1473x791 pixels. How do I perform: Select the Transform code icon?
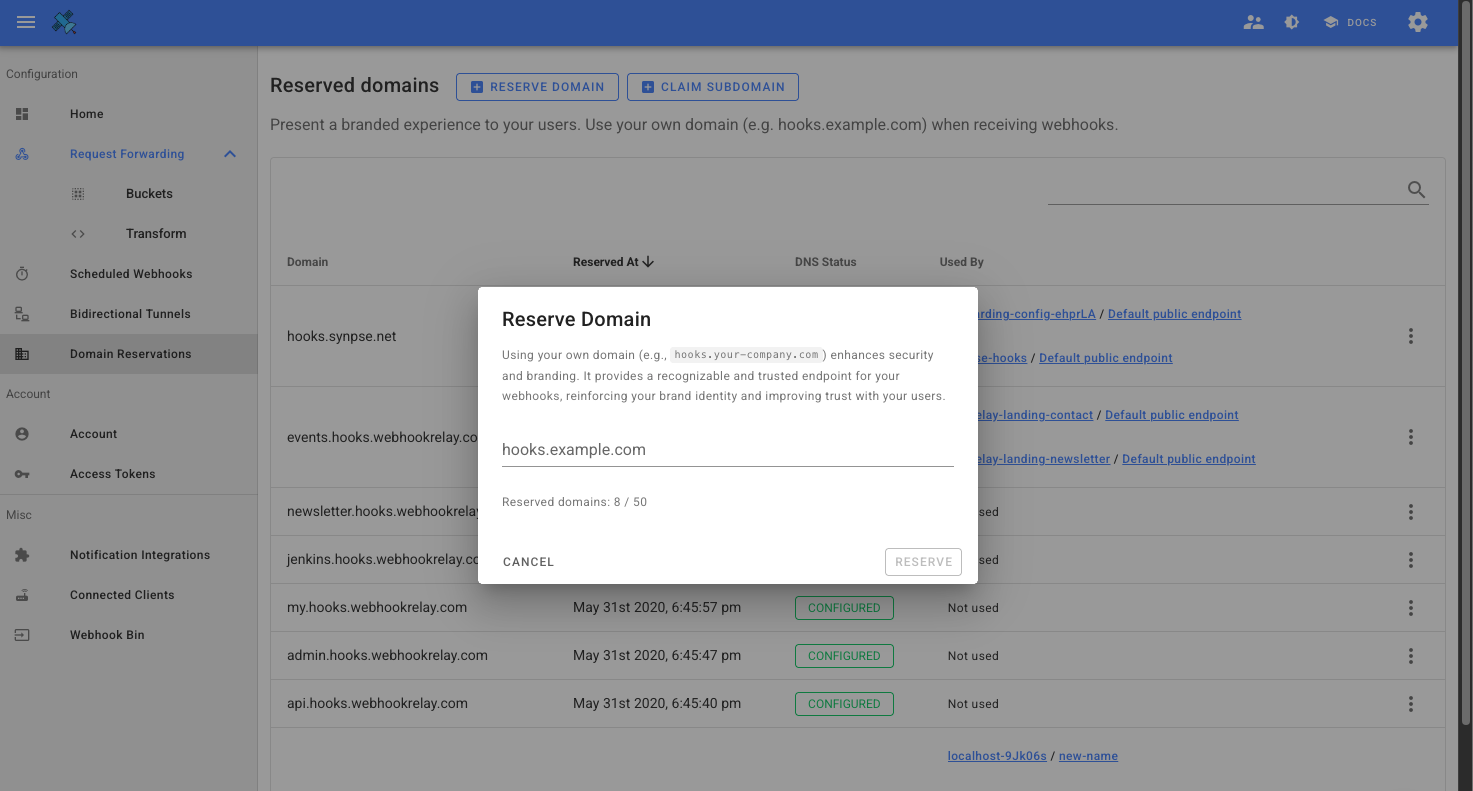point(78,233)
